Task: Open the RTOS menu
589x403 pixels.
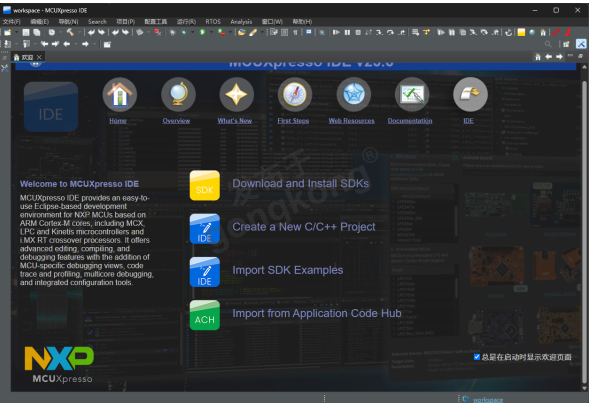Action: pos(213,22)
